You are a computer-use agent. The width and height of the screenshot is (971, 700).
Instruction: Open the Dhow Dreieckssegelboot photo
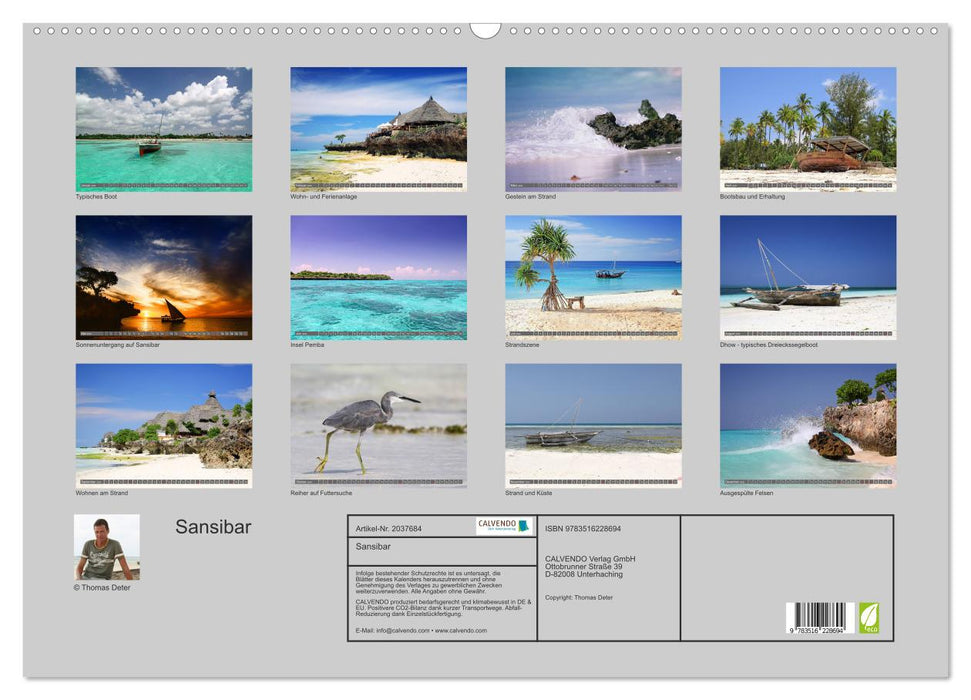pos(806,275)
